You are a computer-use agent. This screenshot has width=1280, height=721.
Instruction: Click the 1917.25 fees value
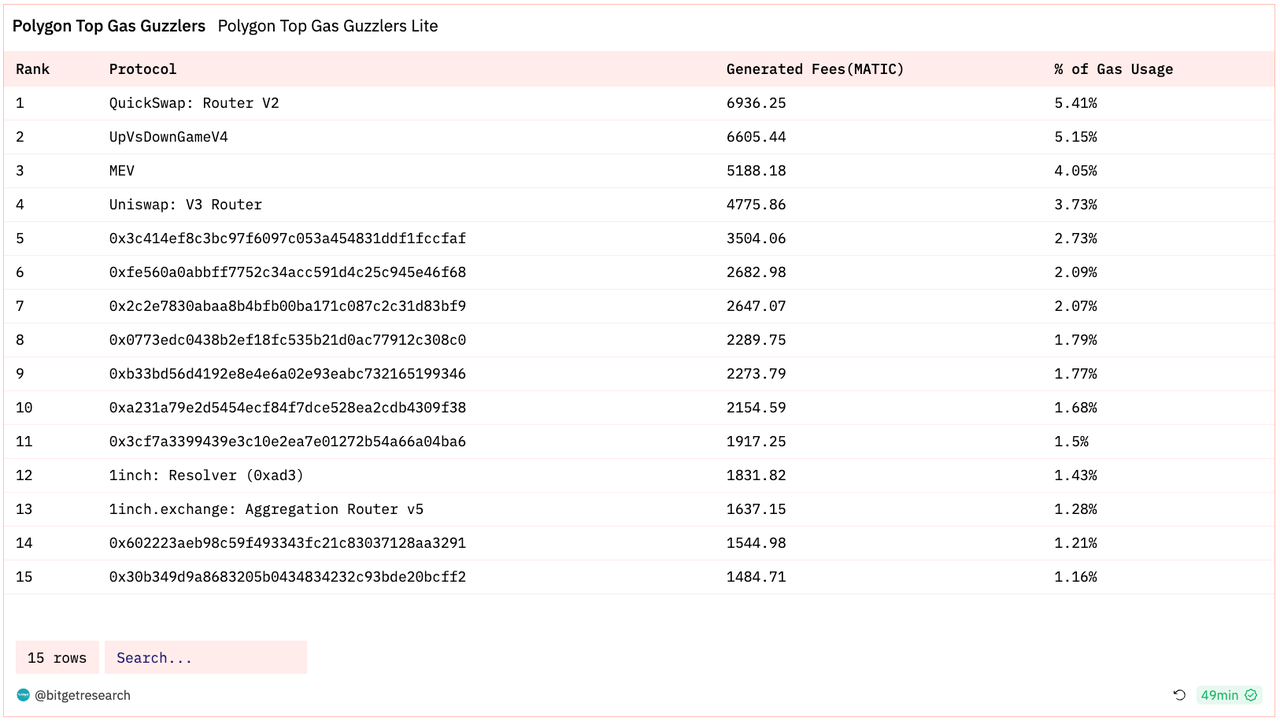756,442
